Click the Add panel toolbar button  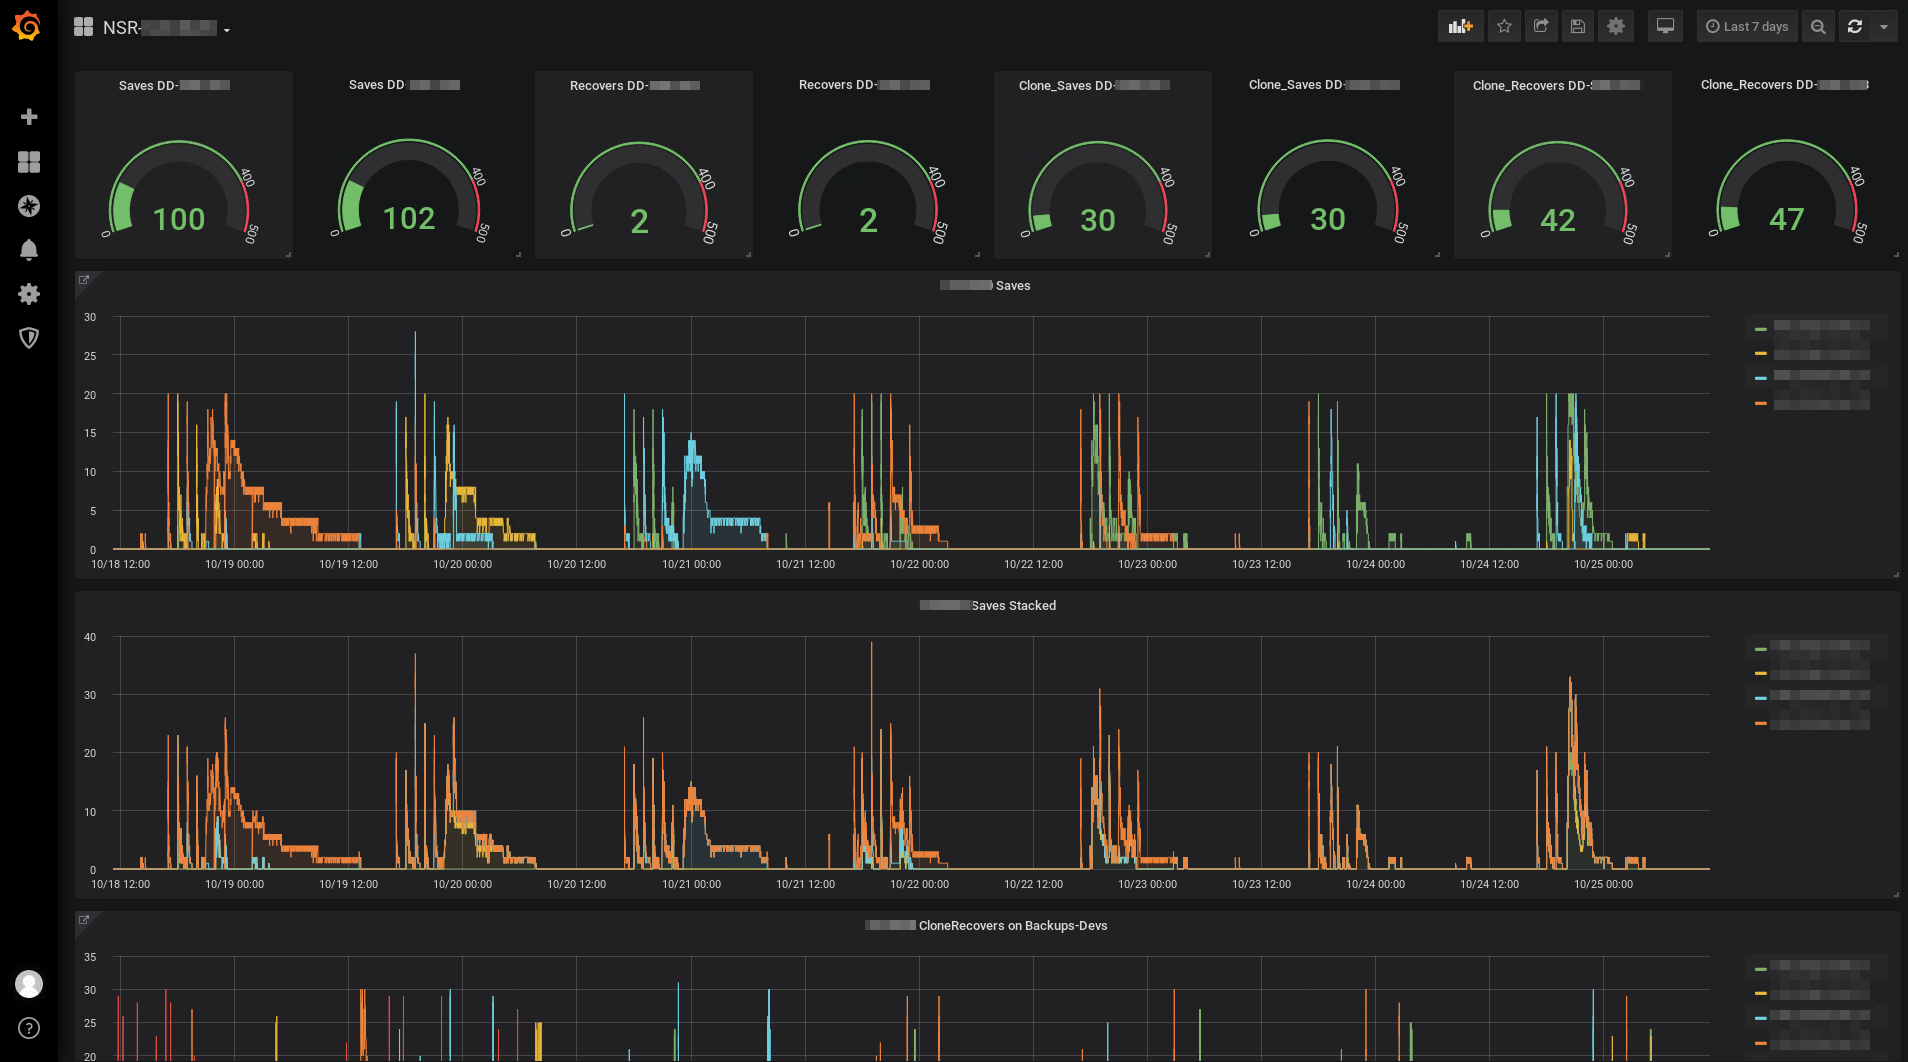(1460, 27)
